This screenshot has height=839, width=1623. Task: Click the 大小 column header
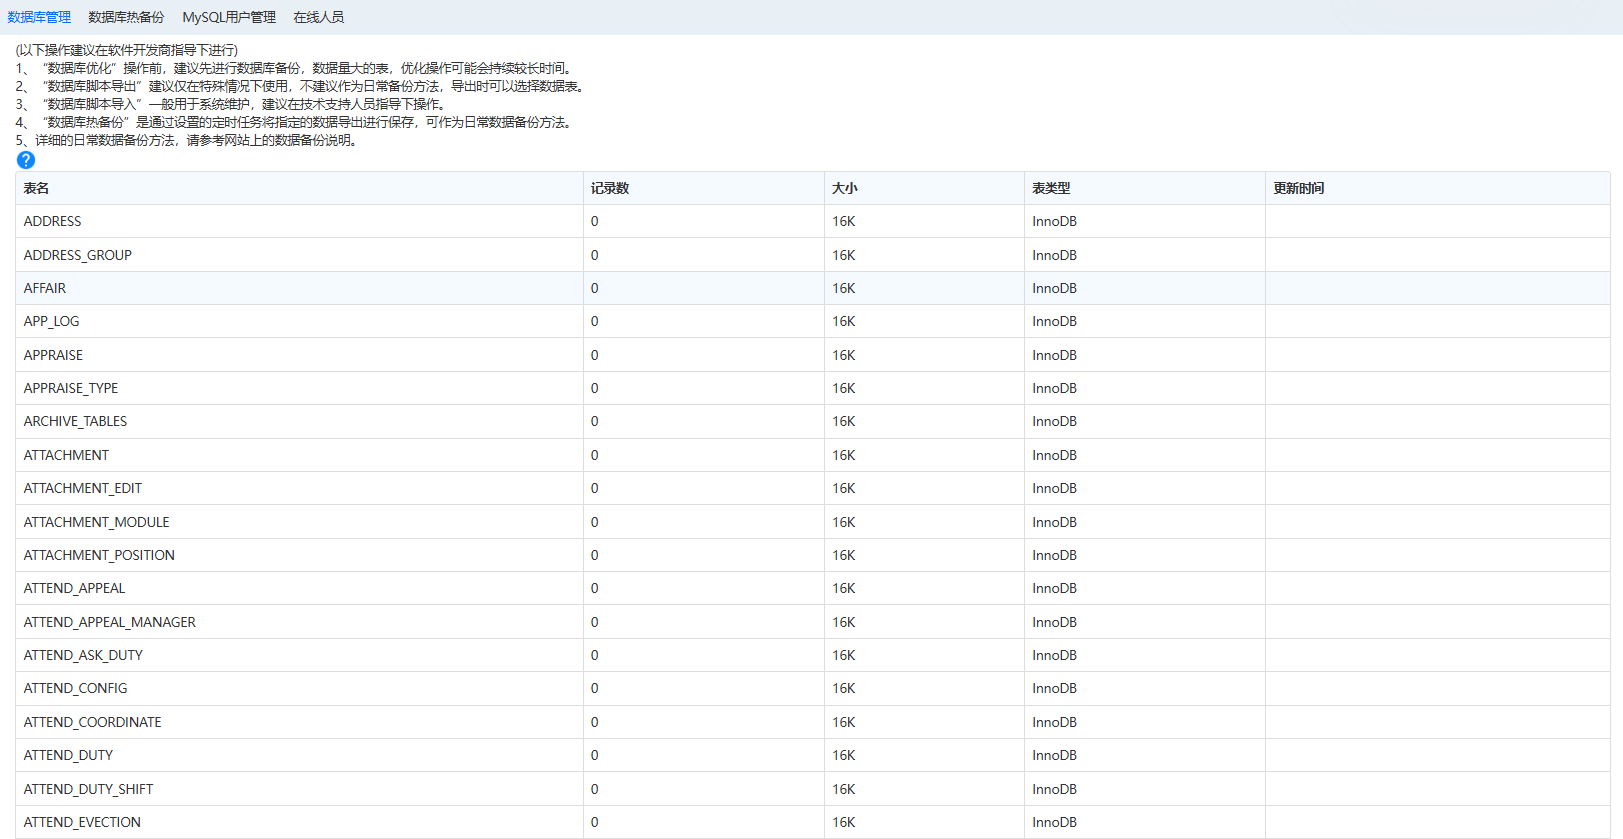[x=845, y=188]
